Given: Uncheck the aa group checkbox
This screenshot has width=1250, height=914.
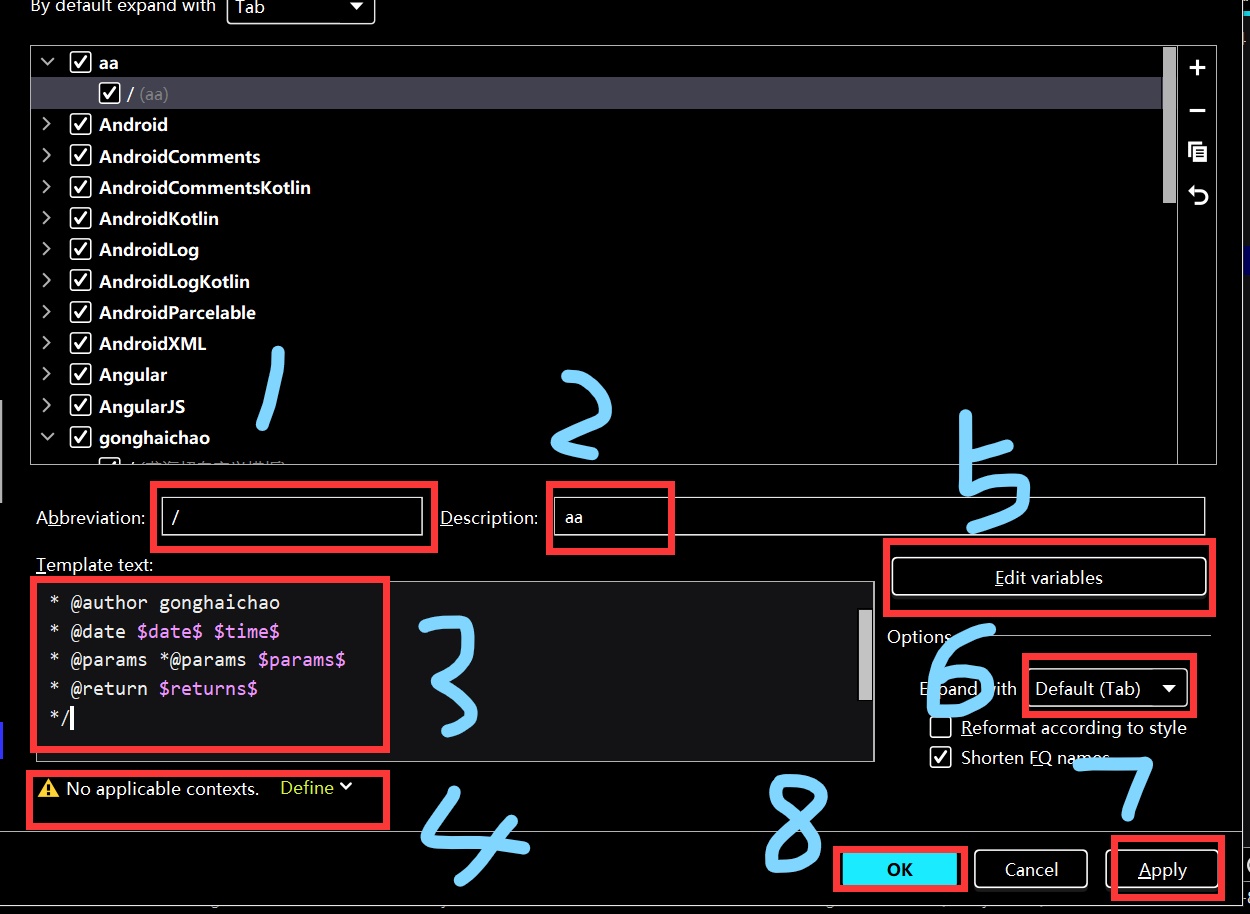Looking at the screenshot, I should click(80, 62).
